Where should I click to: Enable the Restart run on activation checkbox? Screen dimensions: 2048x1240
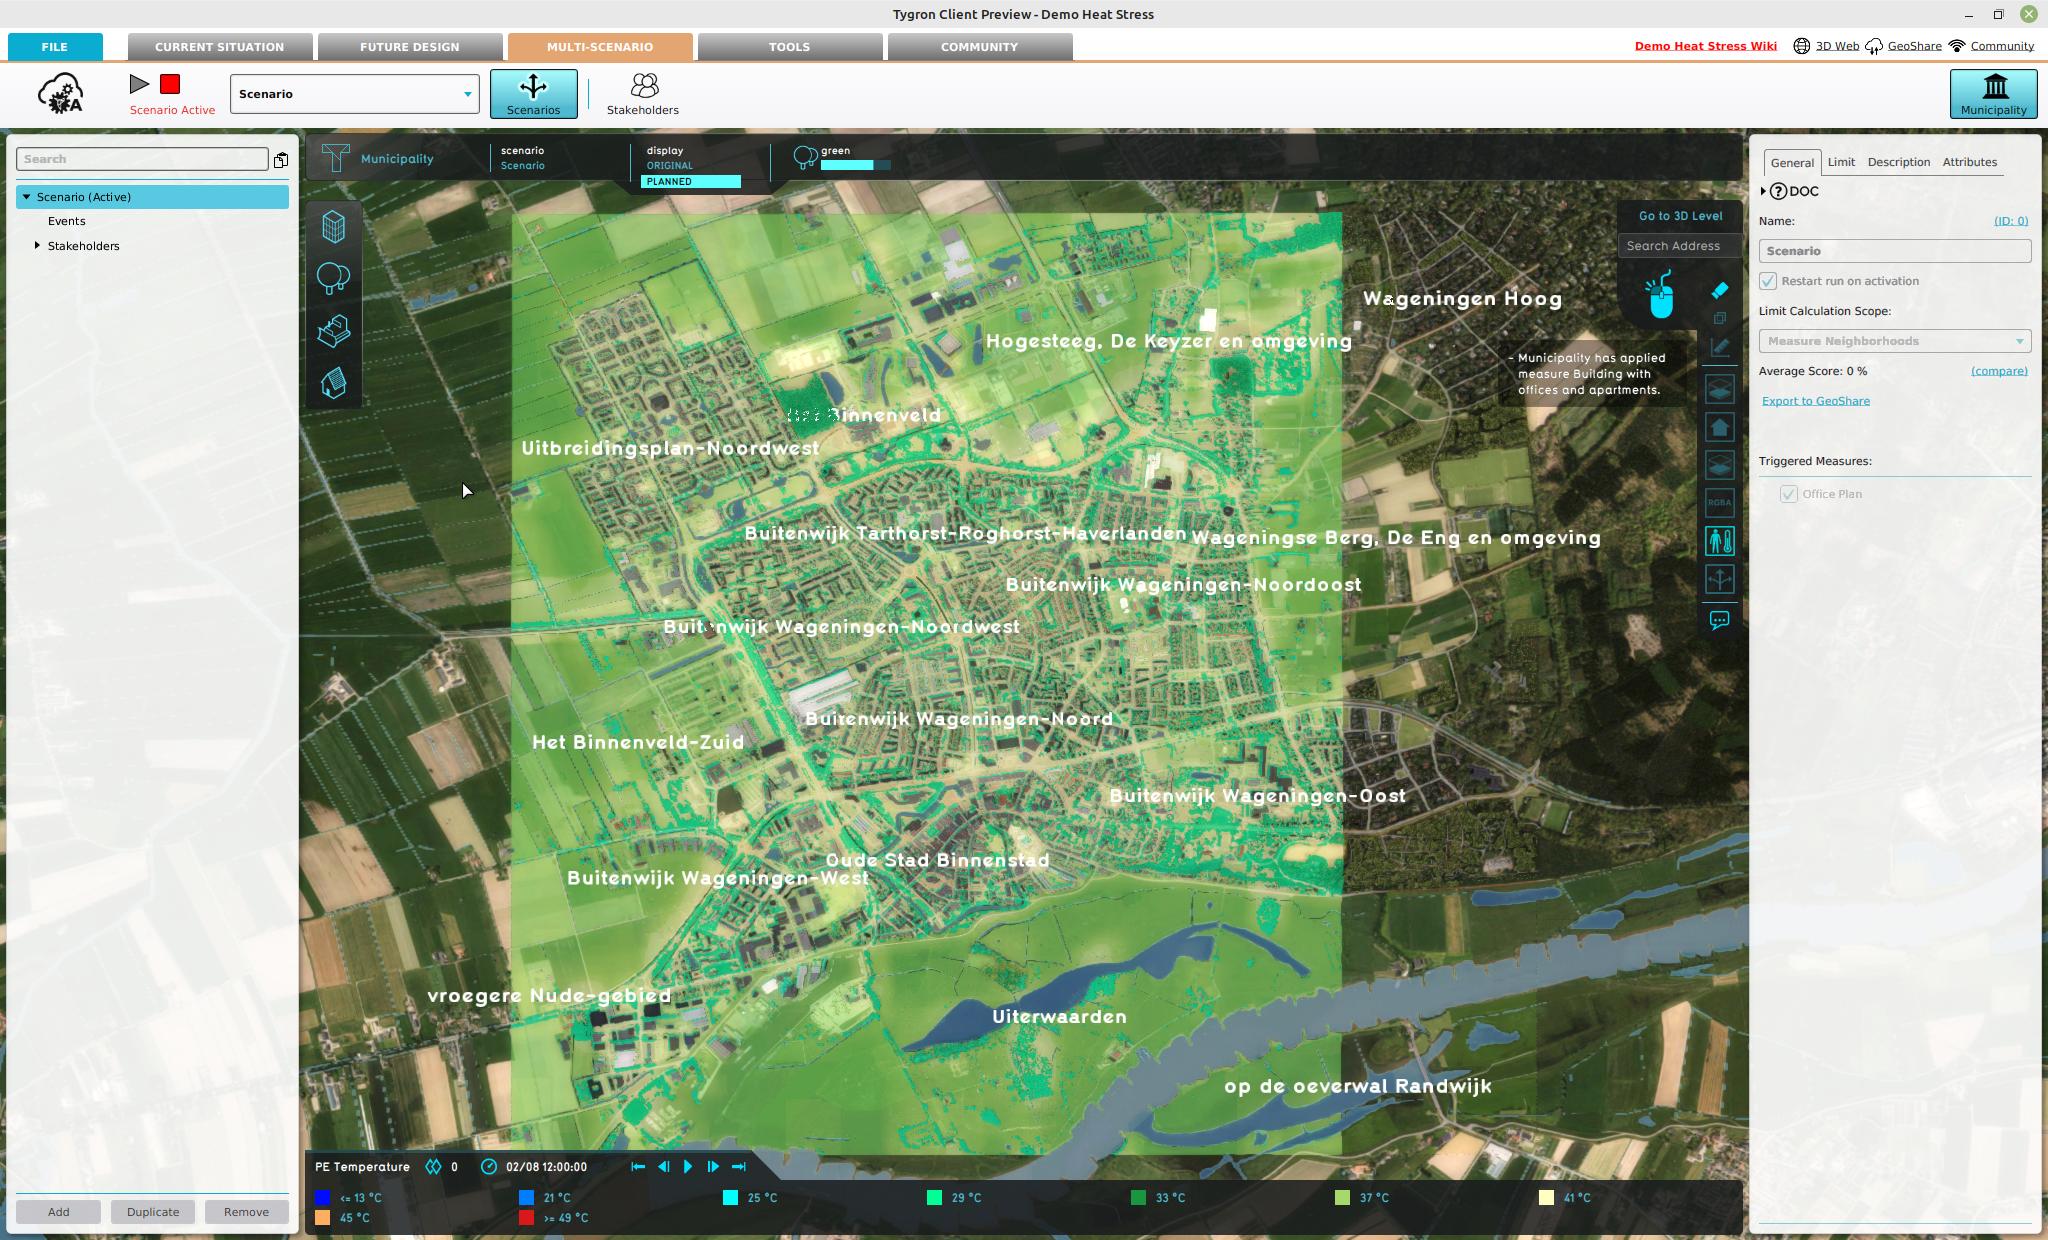coord(1768,281)
